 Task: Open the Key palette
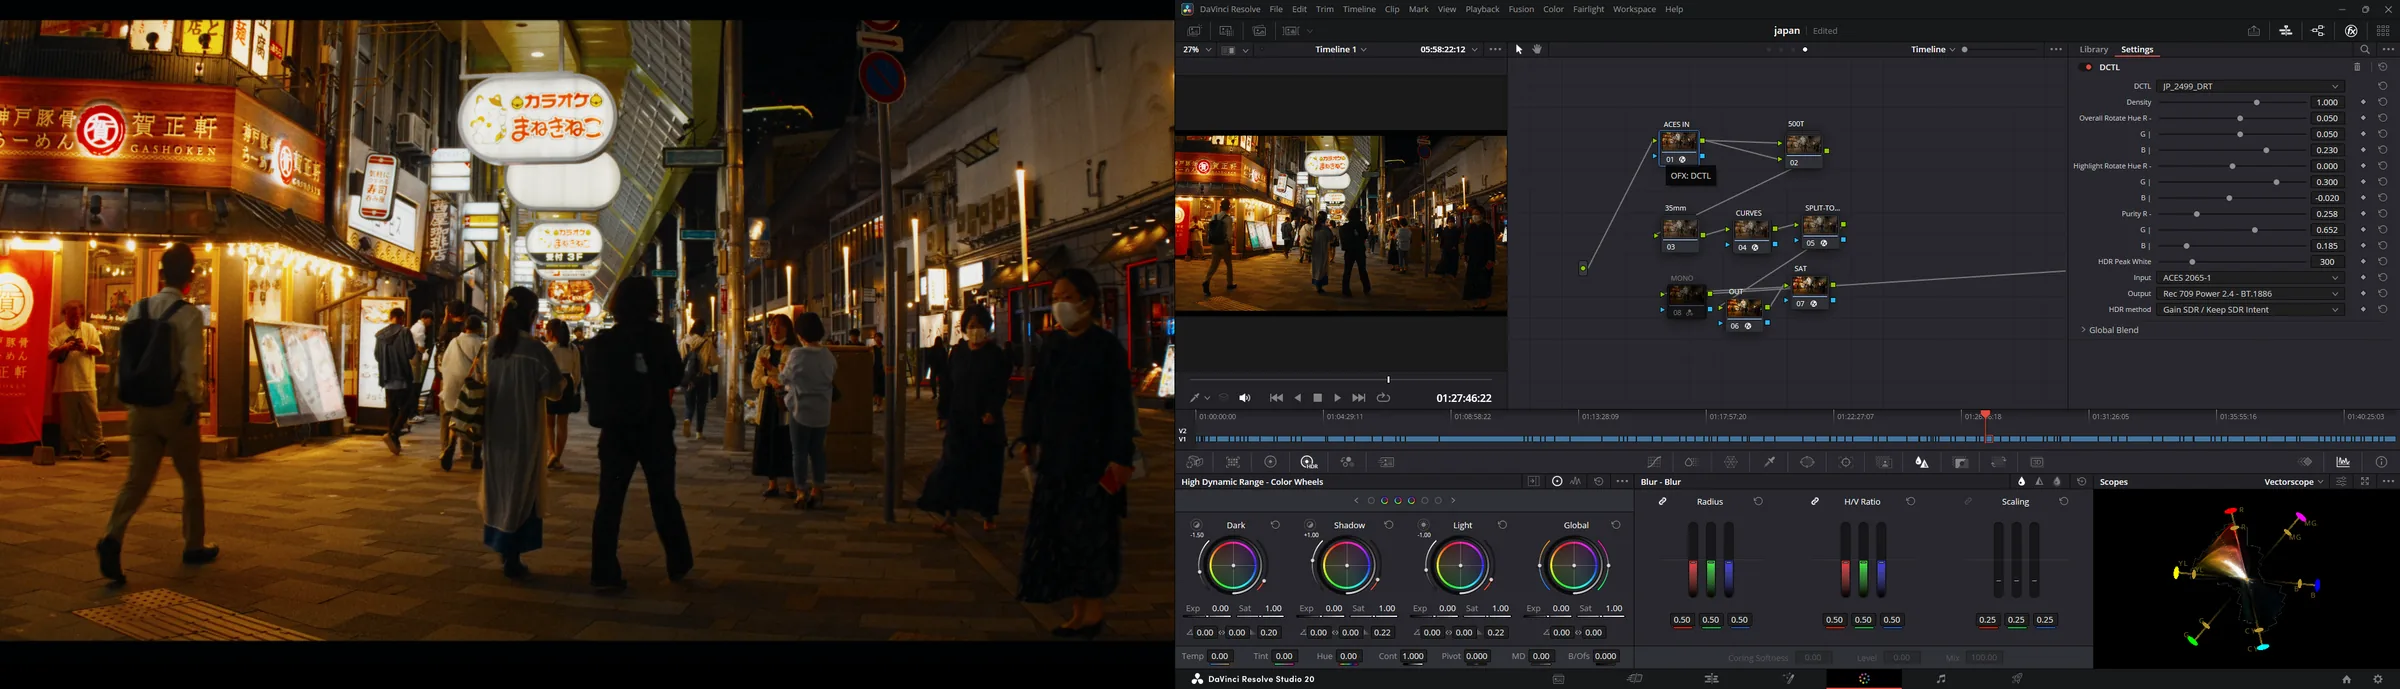(x=1961, y=462)
